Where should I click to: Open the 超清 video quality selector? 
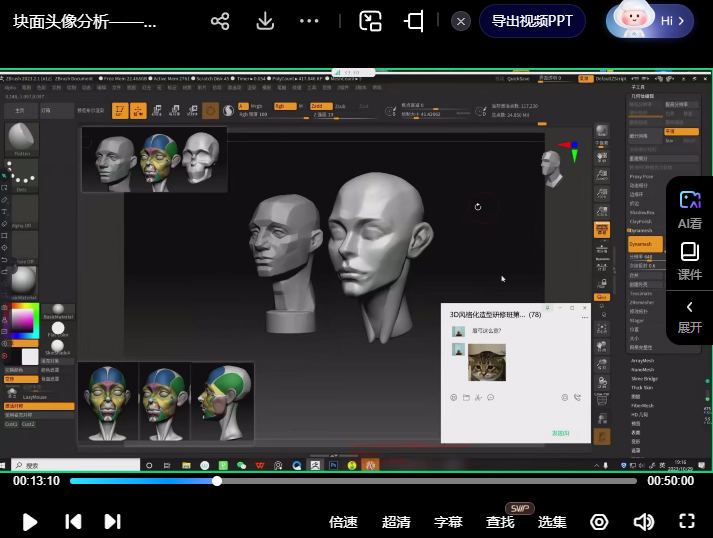click(396, 522)
